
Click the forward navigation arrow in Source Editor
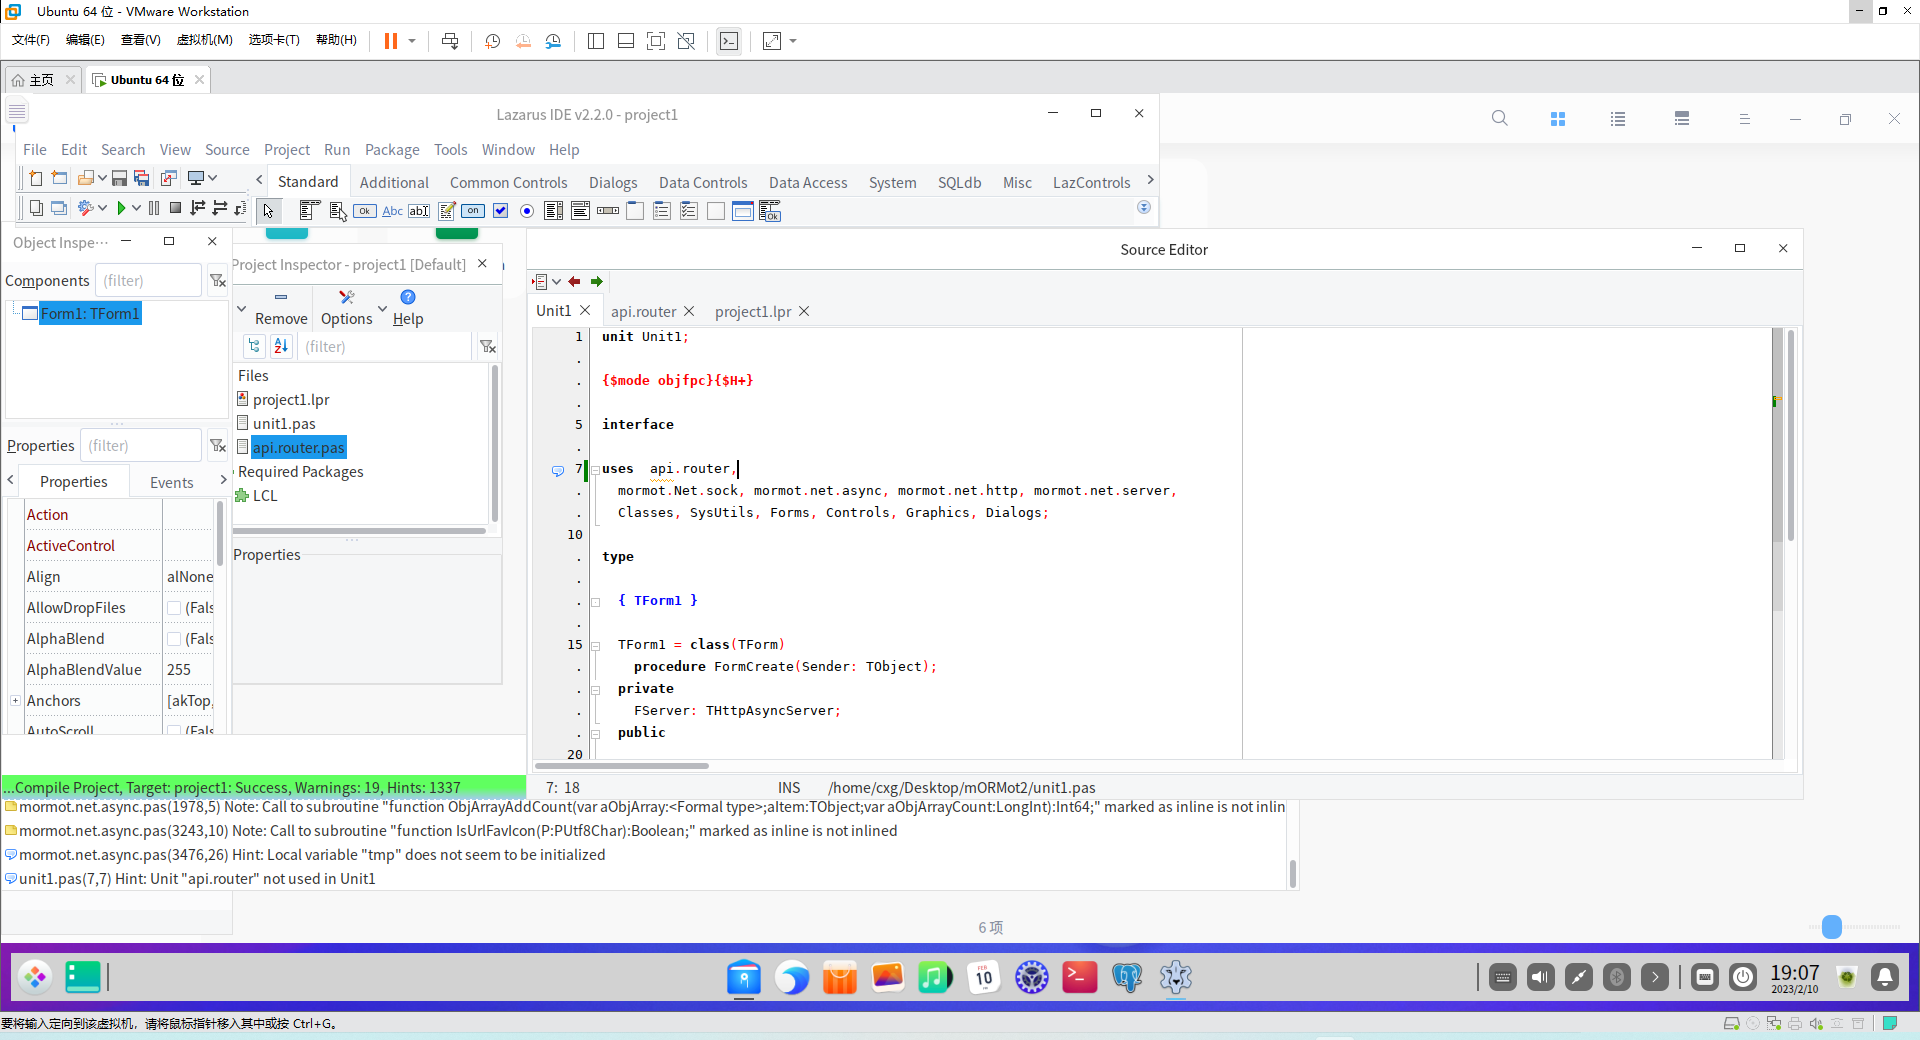coord(597,282)
